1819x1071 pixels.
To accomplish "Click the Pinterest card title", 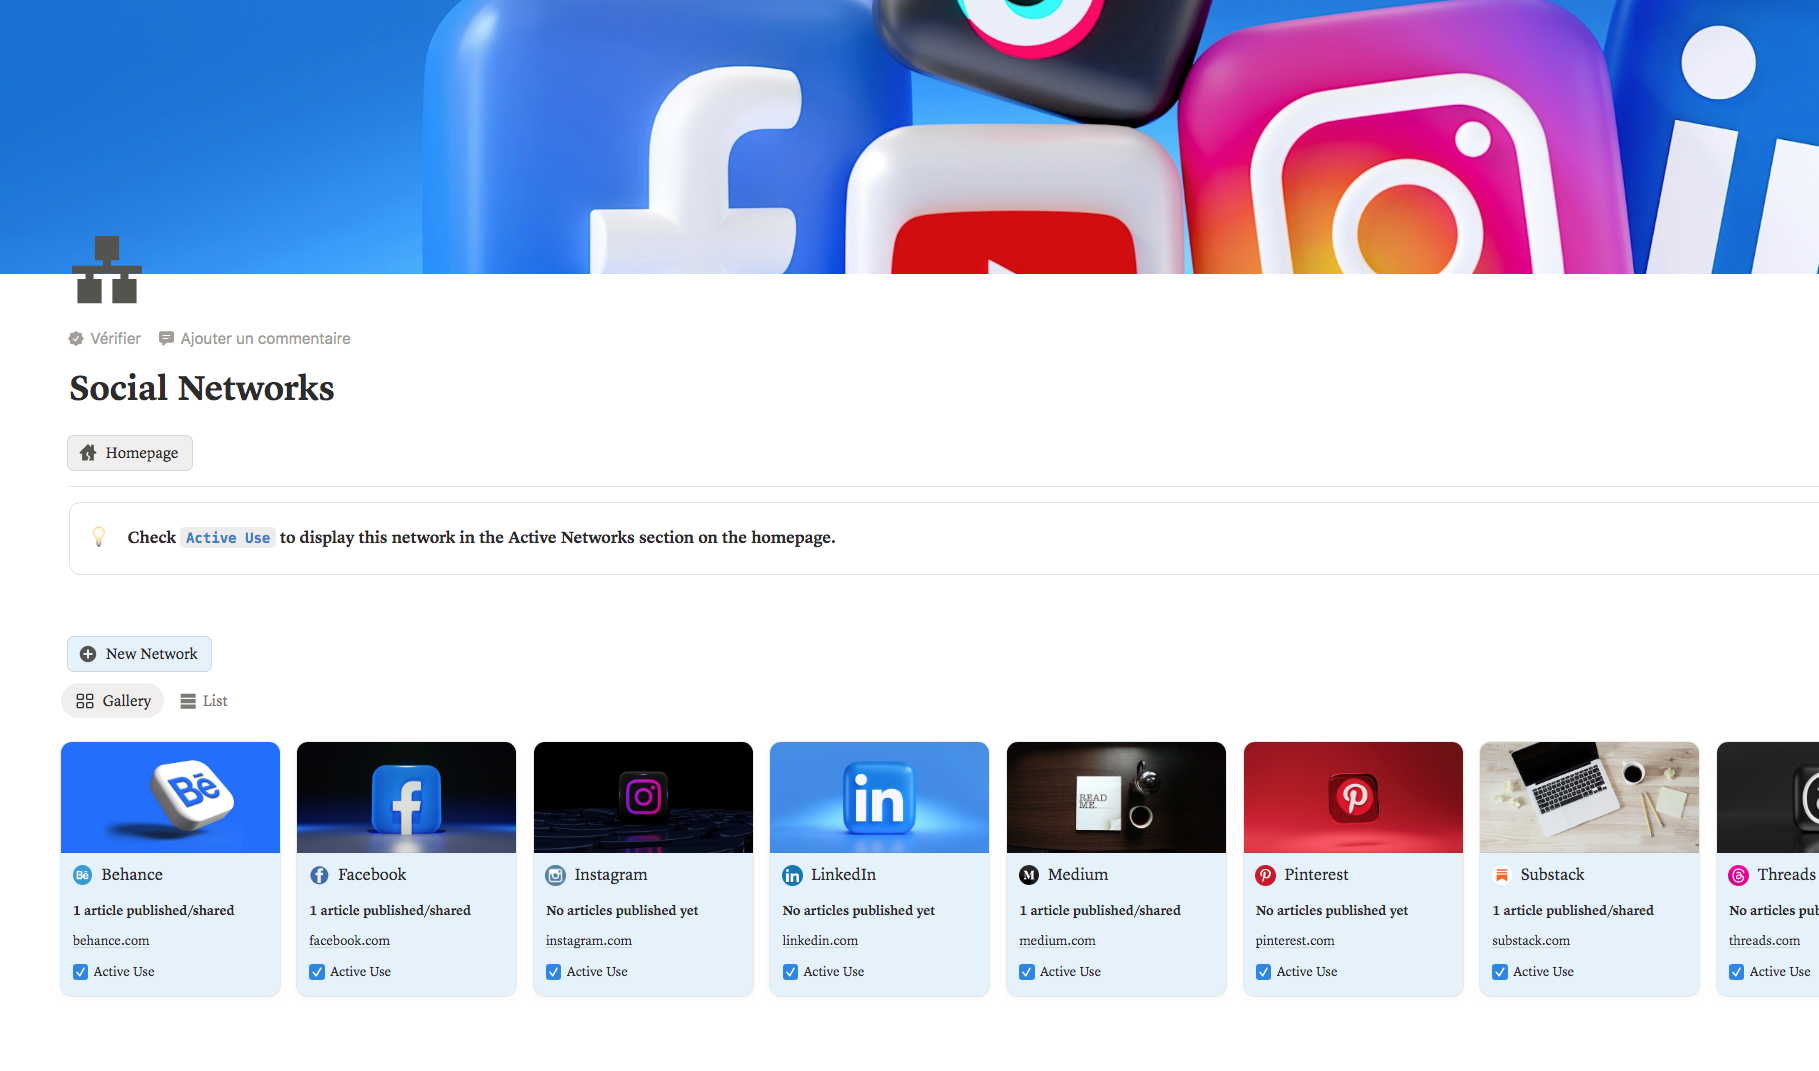I will [1316, 875].
